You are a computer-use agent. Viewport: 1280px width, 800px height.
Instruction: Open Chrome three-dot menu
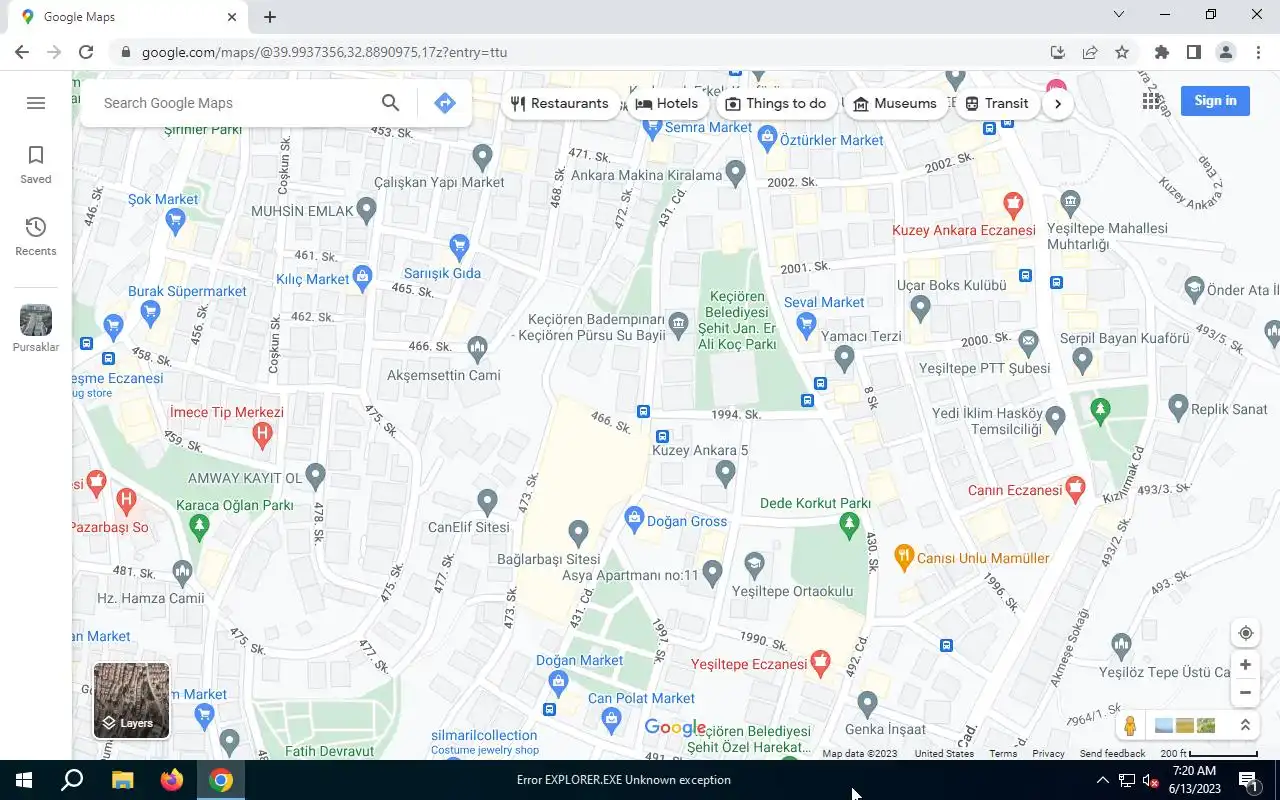pos(1258,52)
